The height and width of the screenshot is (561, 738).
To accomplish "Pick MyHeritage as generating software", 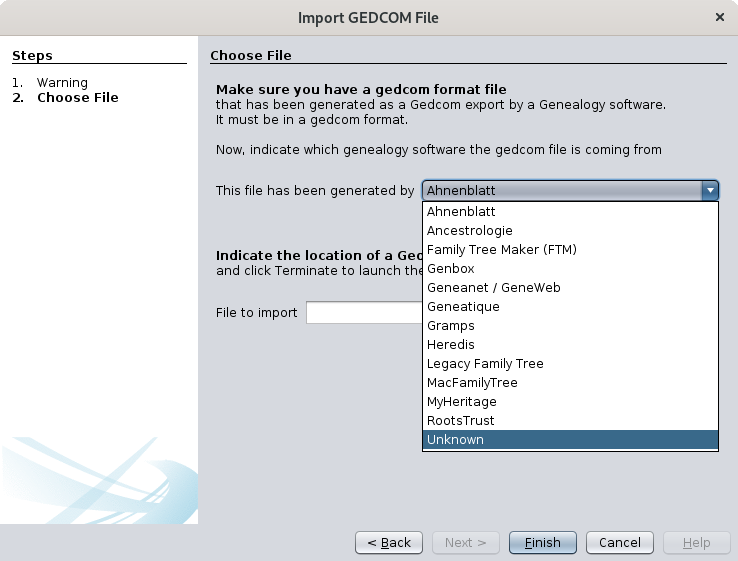I will pyautogui.click(x=570, y=401).
